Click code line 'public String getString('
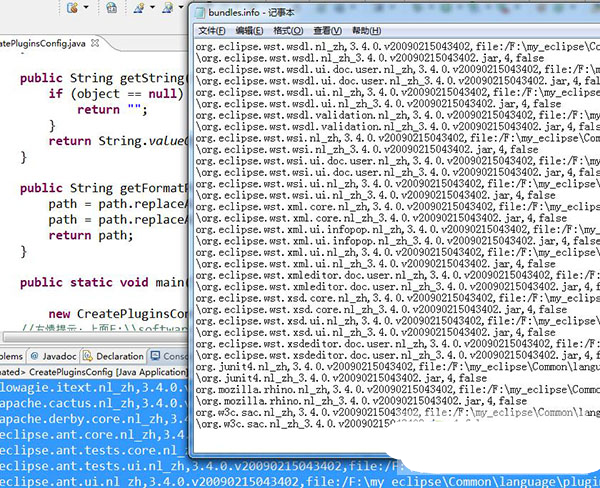The height and width of the screenshot is (488, 600). coord(104,78)
